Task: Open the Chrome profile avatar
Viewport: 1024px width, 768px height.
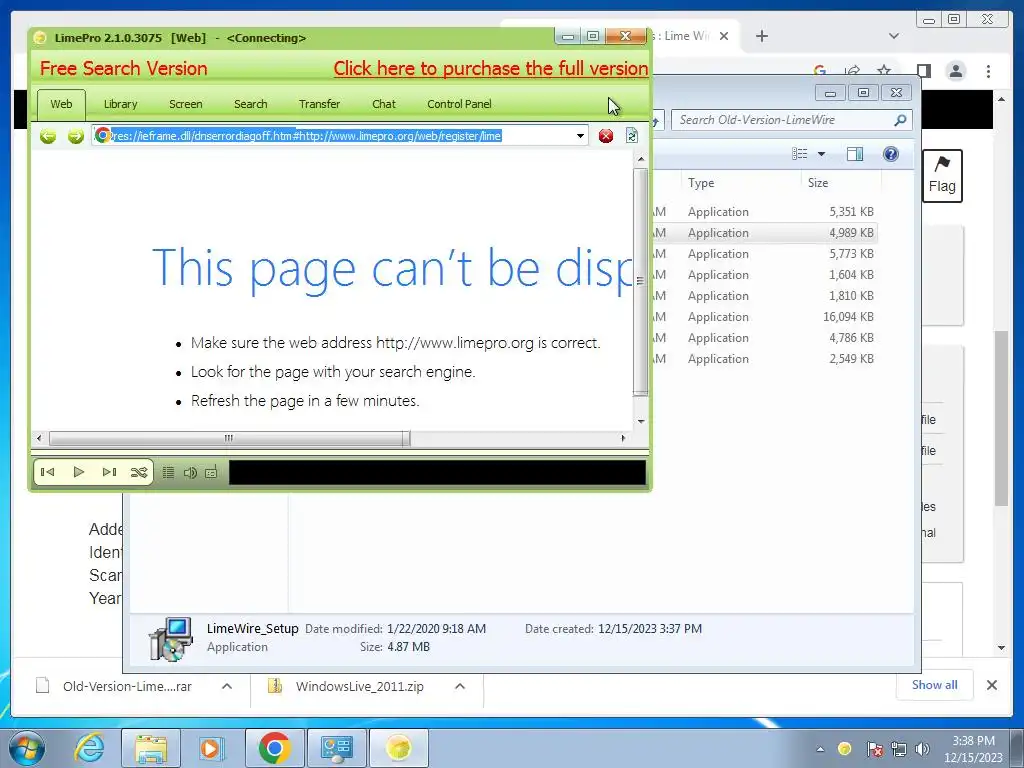Action: [956, 71]
